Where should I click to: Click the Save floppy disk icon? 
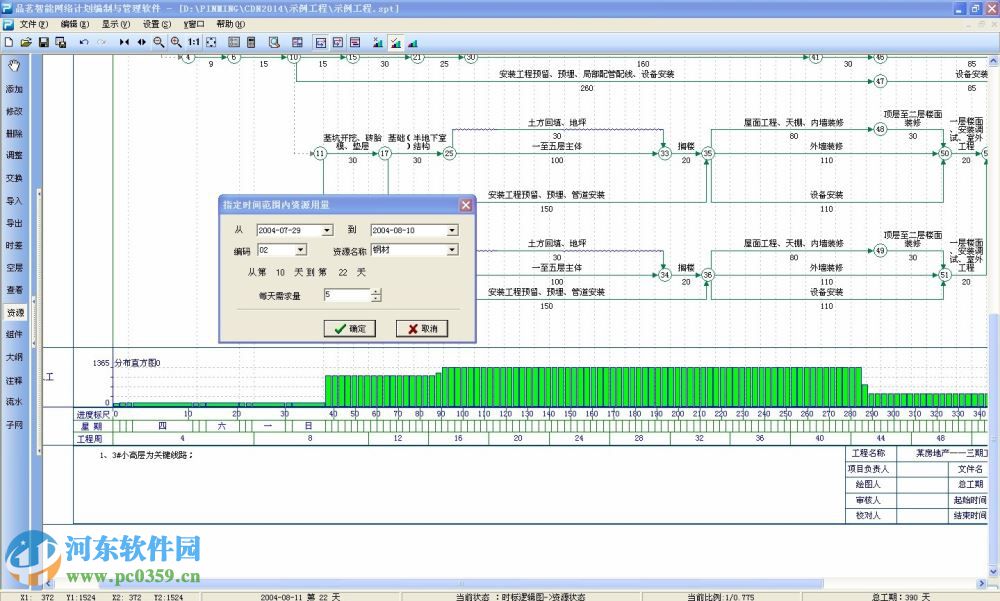coord(43,43)
